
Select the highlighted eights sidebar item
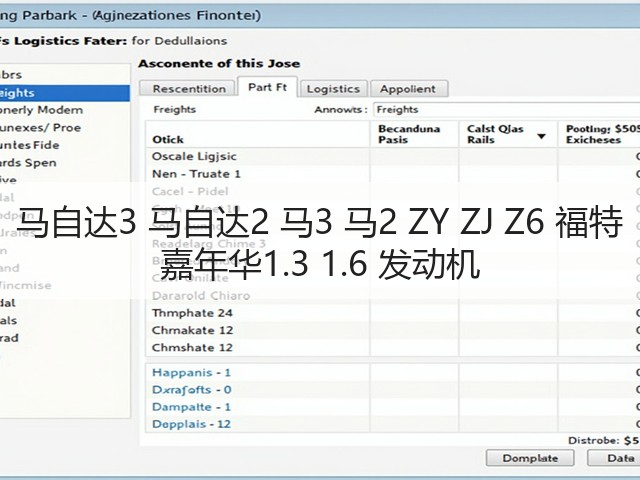(x=64, y=93)
